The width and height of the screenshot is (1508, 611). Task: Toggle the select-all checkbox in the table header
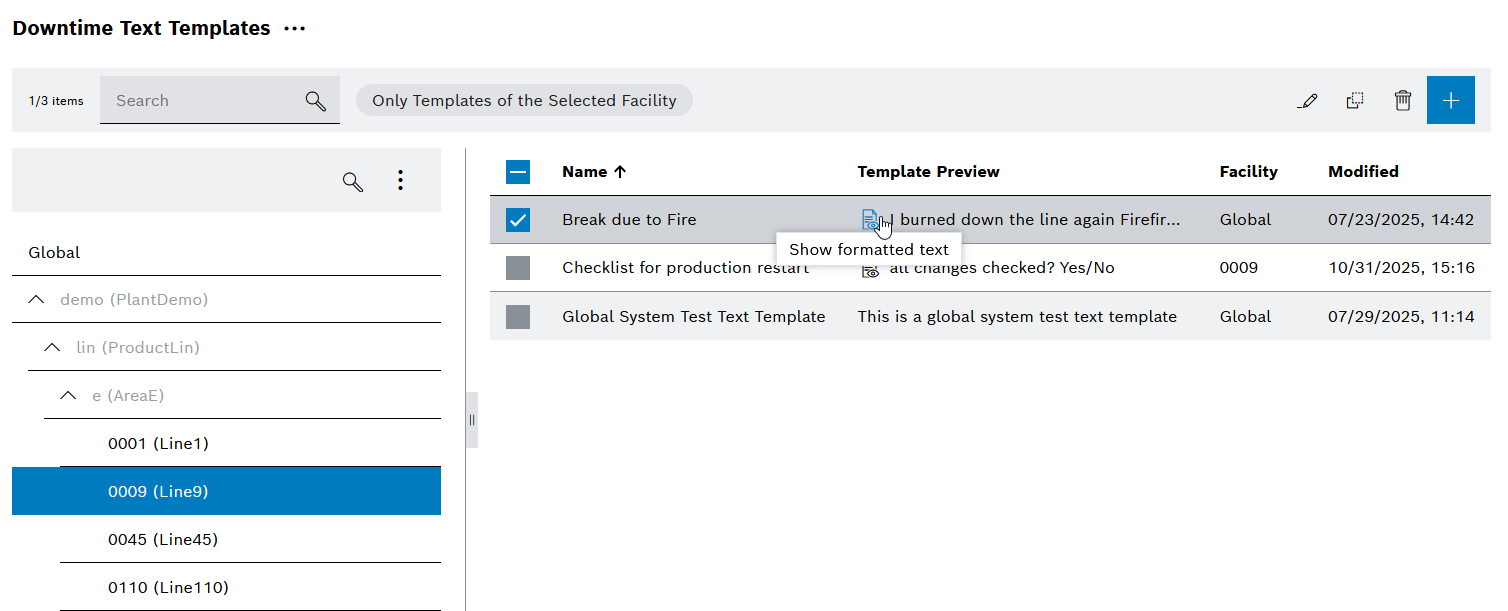(518, 171)
